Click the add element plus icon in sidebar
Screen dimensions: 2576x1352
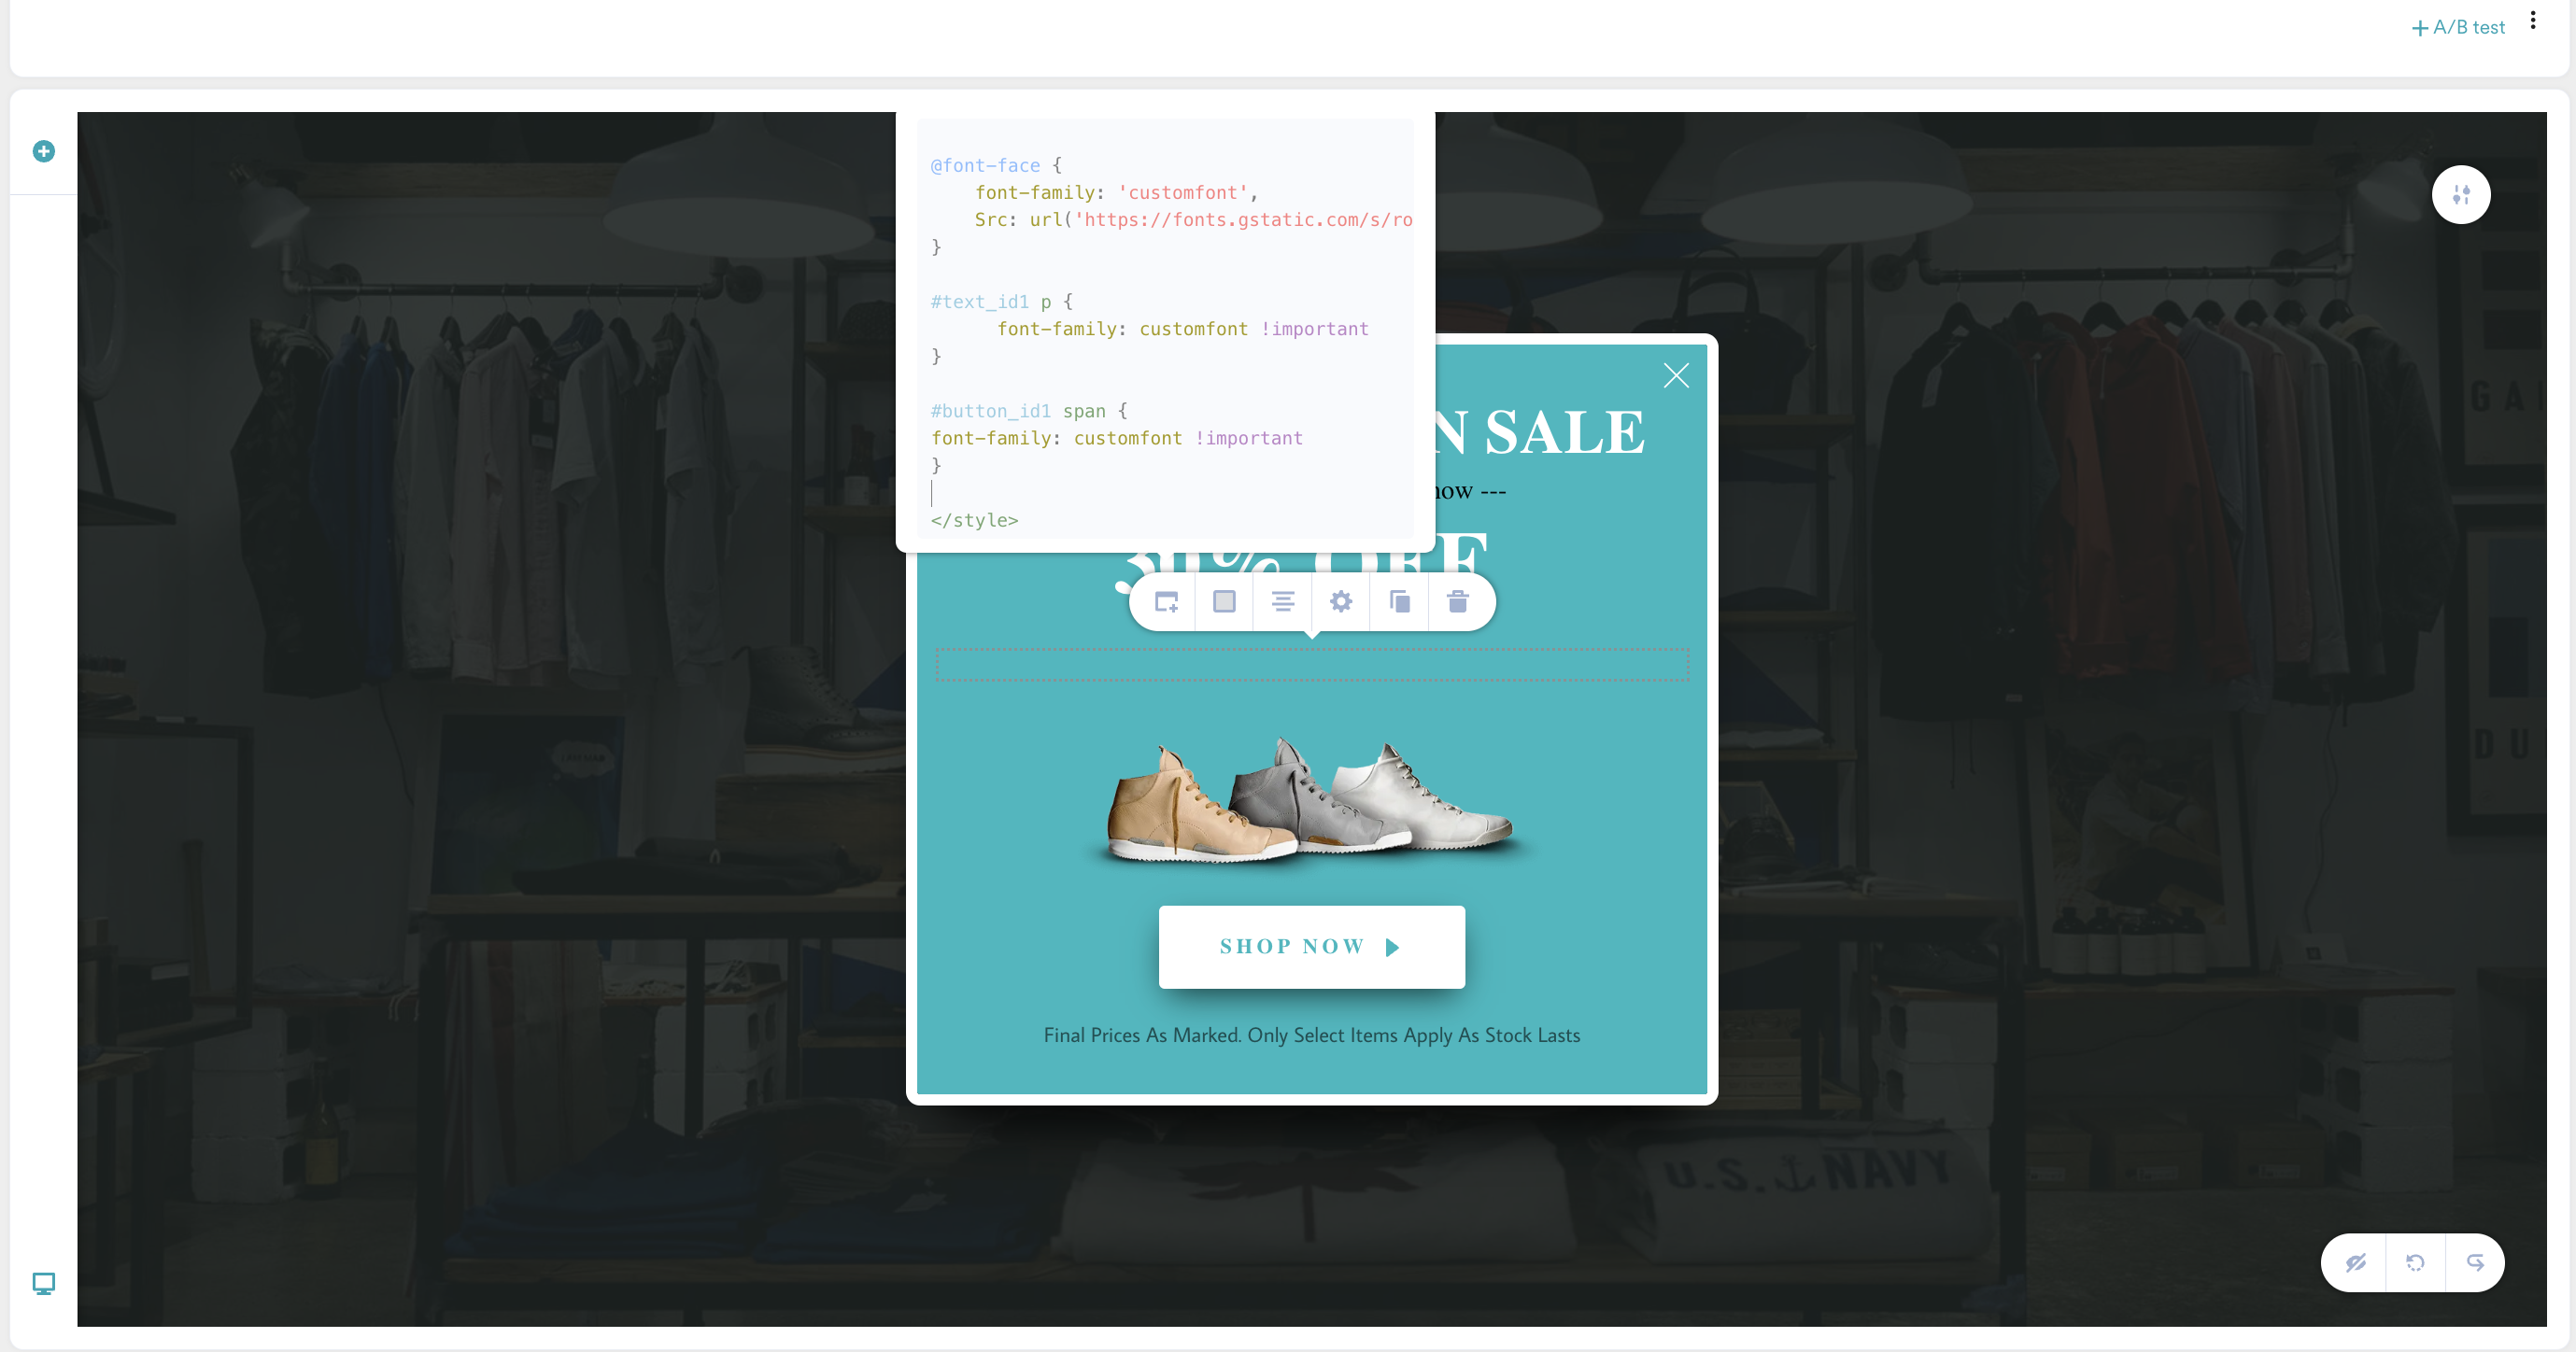click(43, 151)
